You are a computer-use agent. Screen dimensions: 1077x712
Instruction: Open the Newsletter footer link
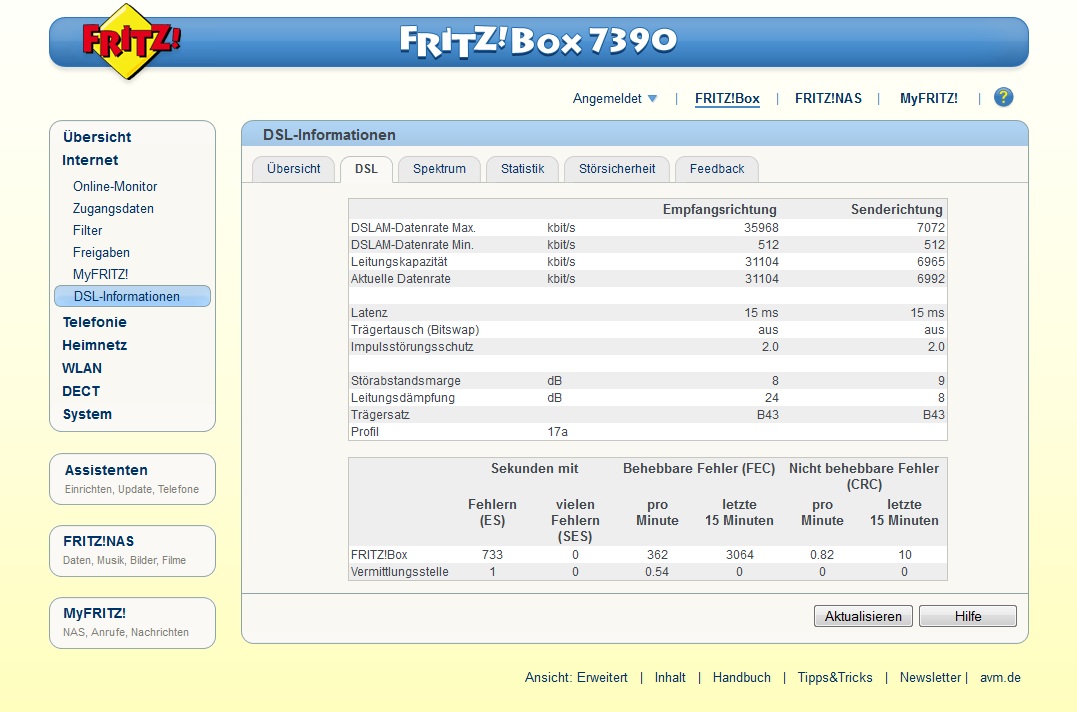tap(930, 678)
